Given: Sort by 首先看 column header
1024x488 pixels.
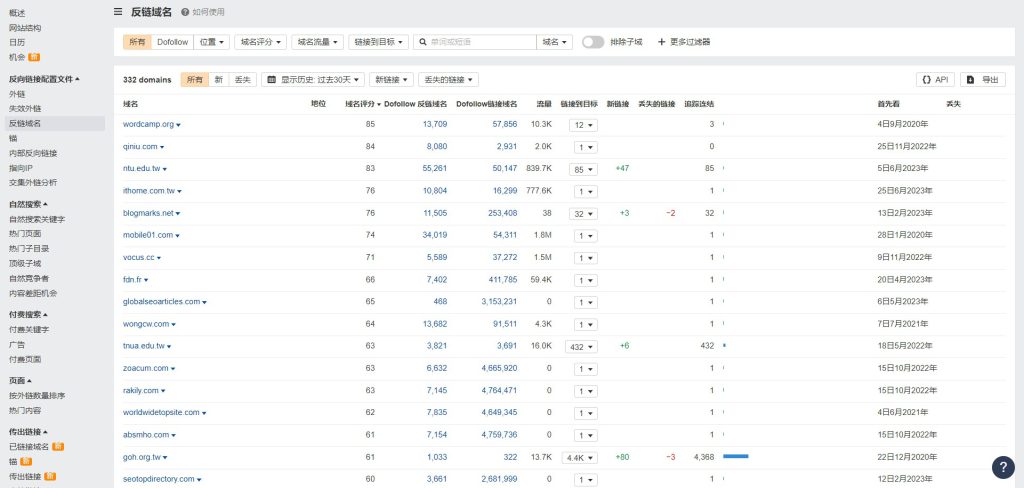Looking at the screenshot, I should click(888, 104).
